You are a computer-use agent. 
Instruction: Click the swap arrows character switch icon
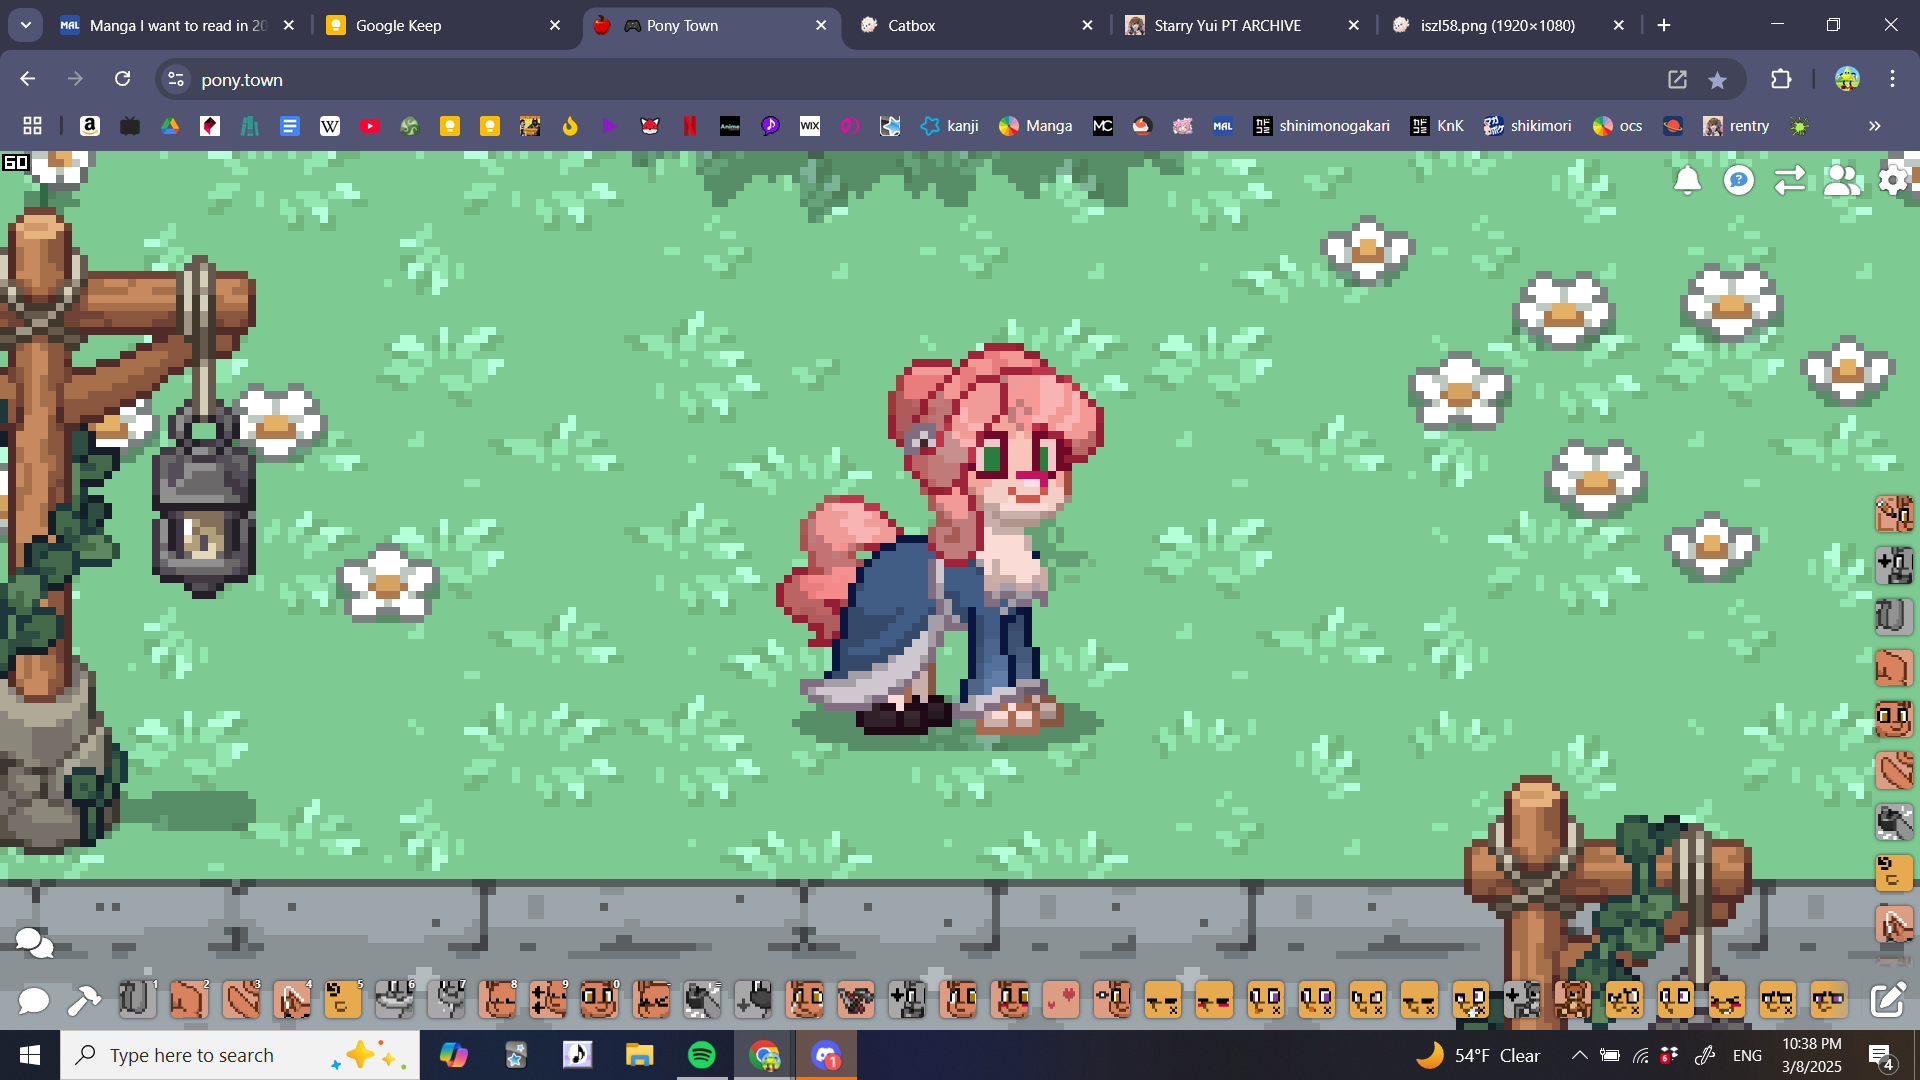[x=1790, y=180]
